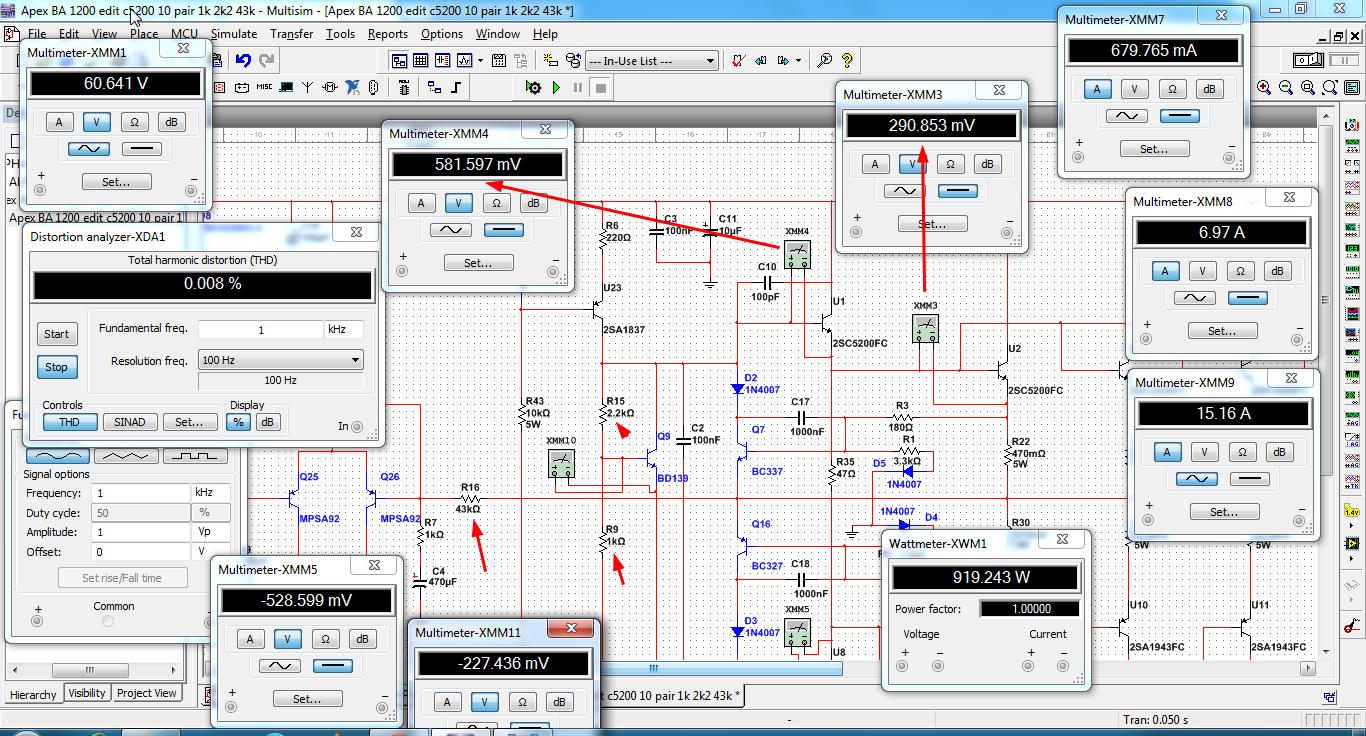The image size is (1366, 736).
Task: Set Multimeter-XMM7 to voltmeter V
Action: click(x=1134, y=89)
